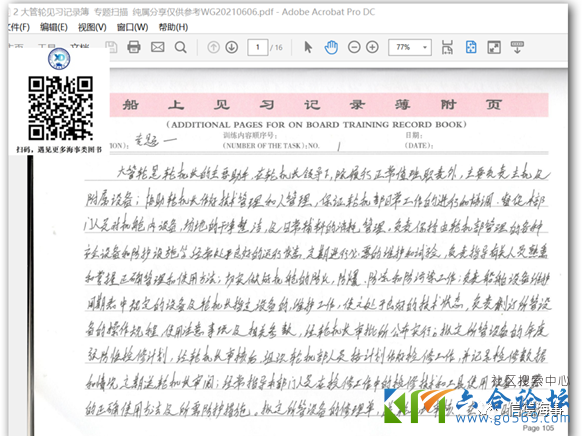Click the QR code image overlay
582x436 pixels.
point(61,108)
